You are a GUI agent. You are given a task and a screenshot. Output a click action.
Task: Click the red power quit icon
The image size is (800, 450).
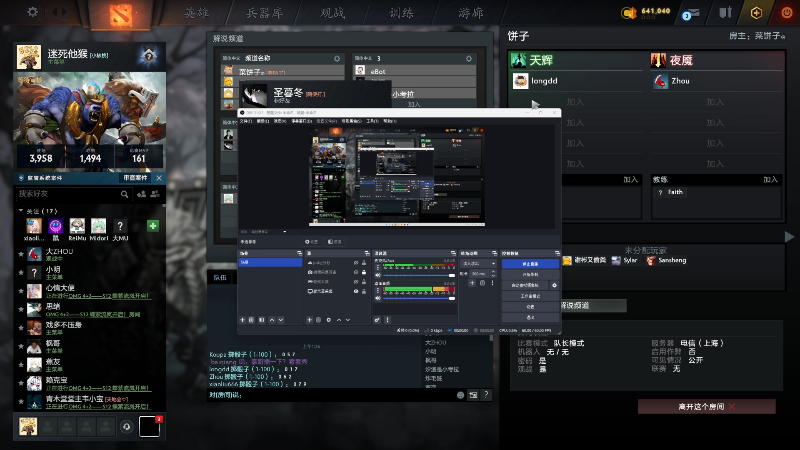pos(787,13)
